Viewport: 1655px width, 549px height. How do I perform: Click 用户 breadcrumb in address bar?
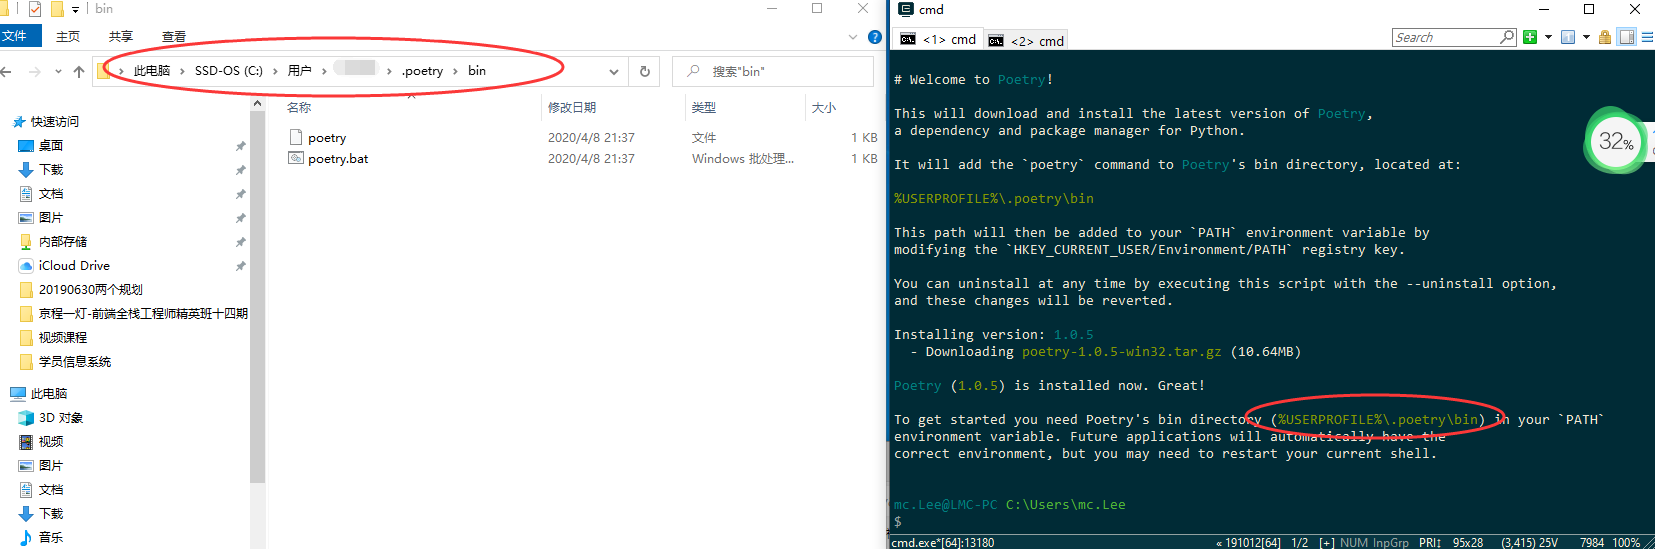300,71
